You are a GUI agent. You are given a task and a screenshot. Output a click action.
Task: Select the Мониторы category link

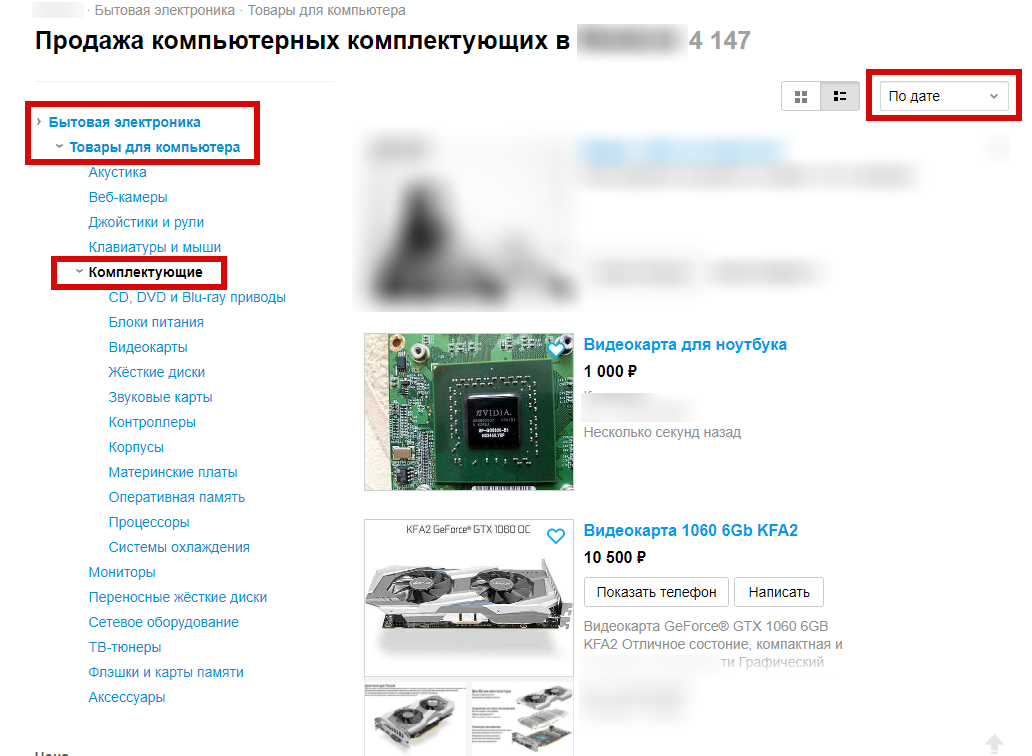pos(122,572)
